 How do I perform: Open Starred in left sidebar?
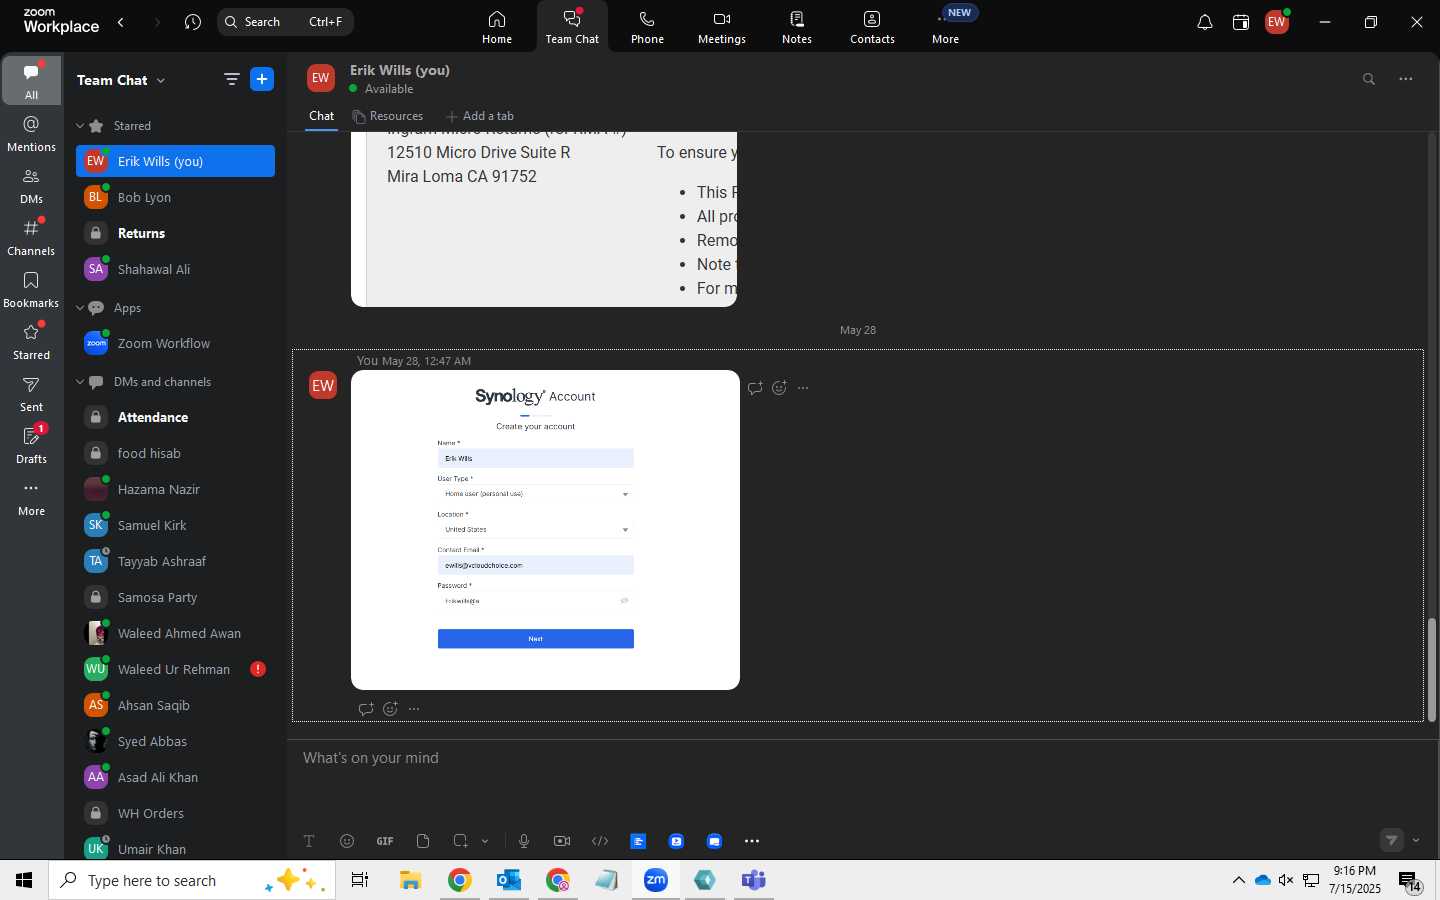(32, 342)
